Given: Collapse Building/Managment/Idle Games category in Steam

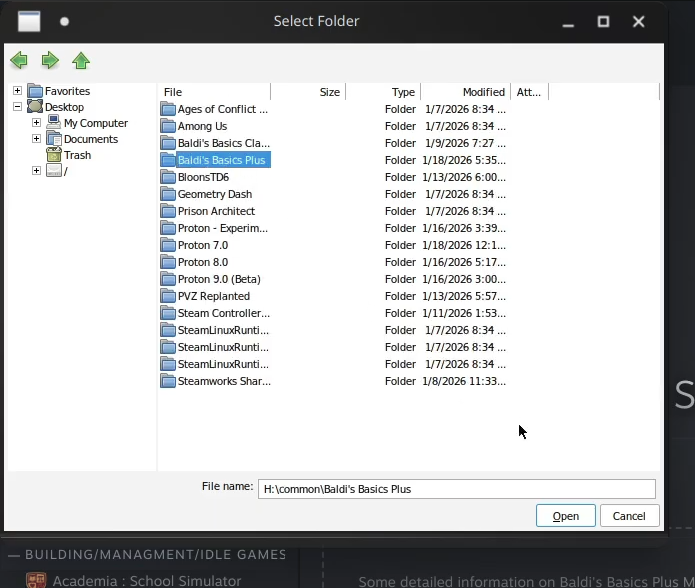Looking at the screenshot, I should (x=14, y=555).
